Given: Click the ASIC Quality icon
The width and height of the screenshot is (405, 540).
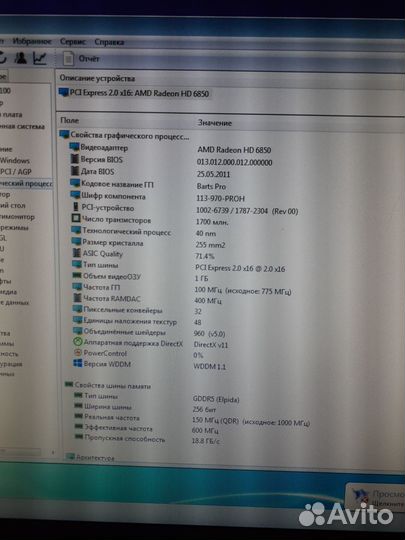Looking at the screenshot, I should click(x=77, y=253).
